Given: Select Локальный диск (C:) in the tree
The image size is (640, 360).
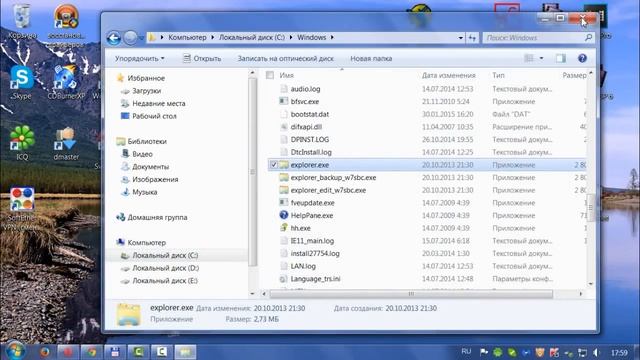Looking at the screenshot, I should click(165, 255).
